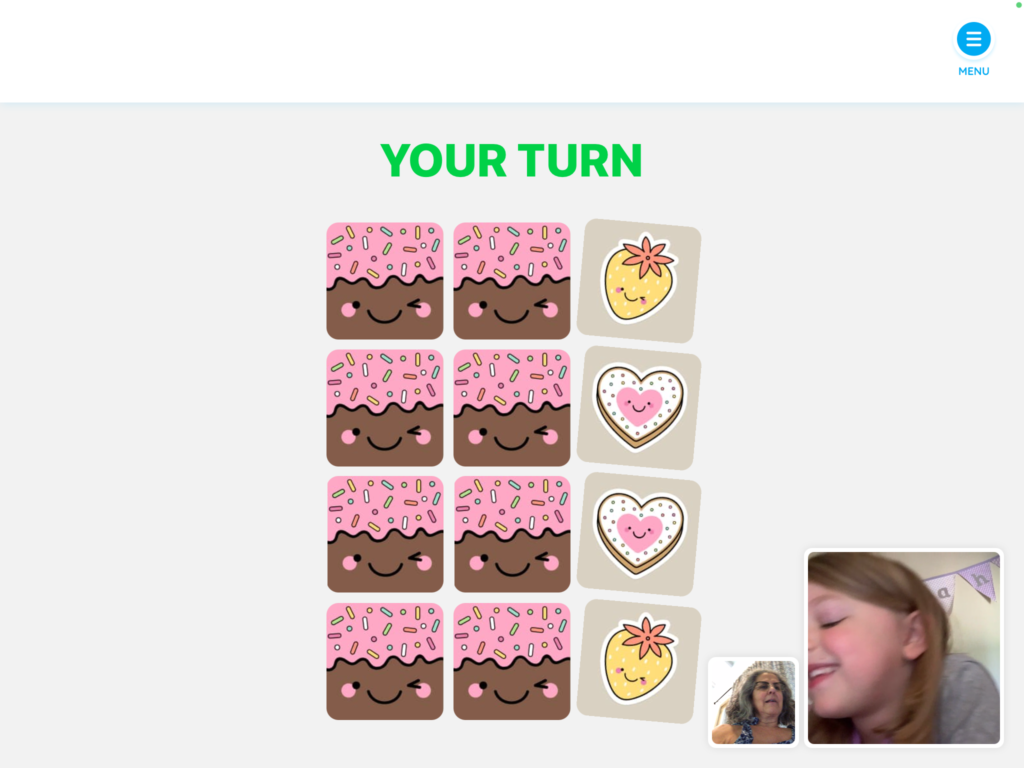
Task: Click the YOUR TURN heading
Action: [x=511, y=161]
